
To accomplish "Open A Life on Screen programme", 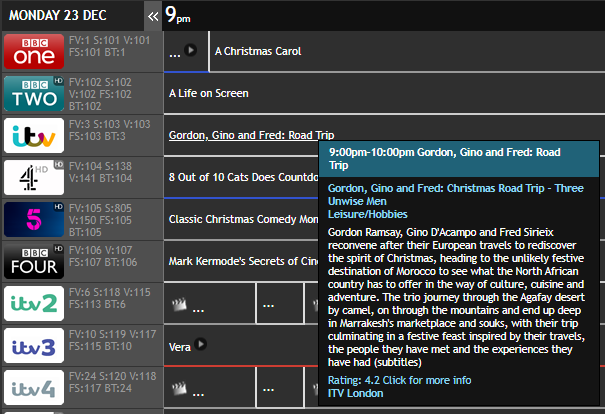I will 209,93.
